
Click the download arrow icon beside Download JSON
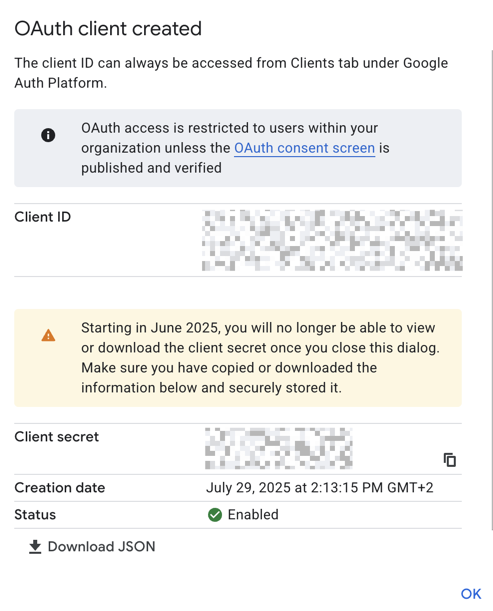35,547
